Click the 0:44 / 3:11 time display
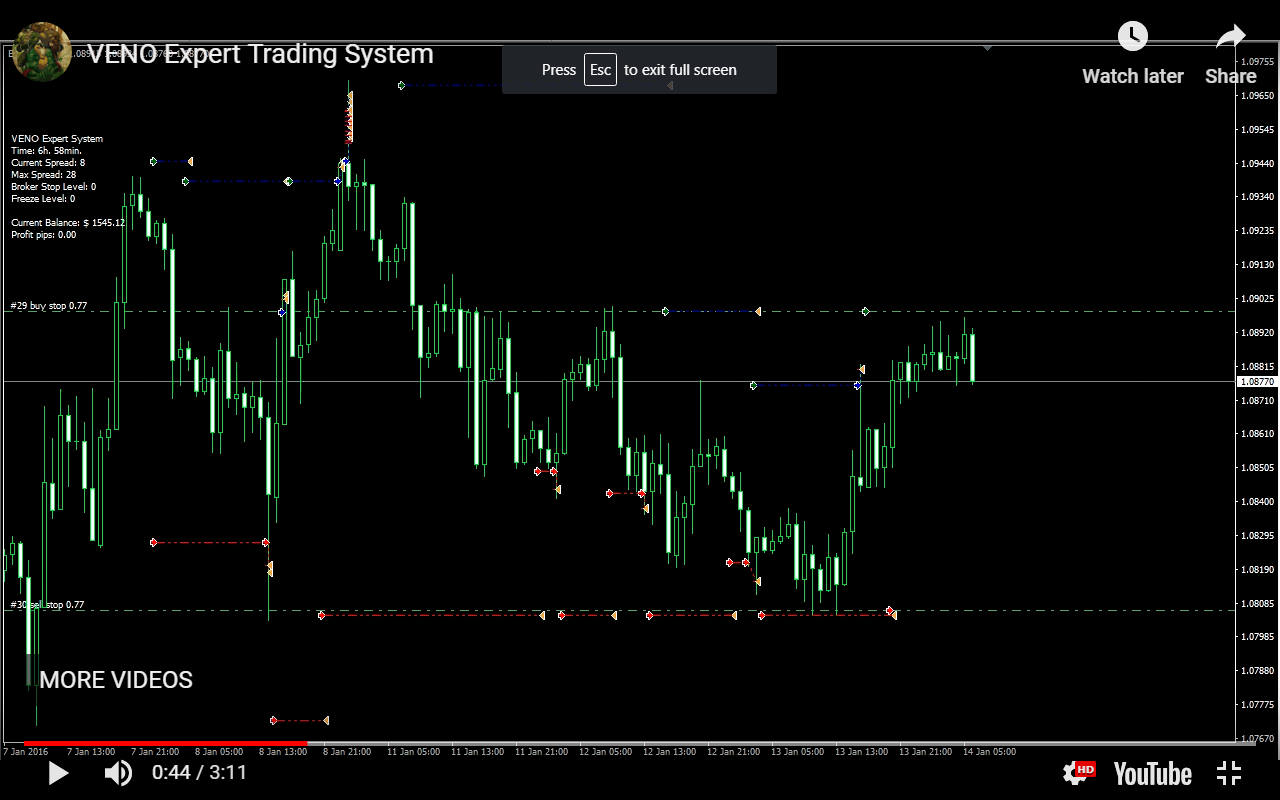This screenshot has height=800, width=1280. (199, 773)
